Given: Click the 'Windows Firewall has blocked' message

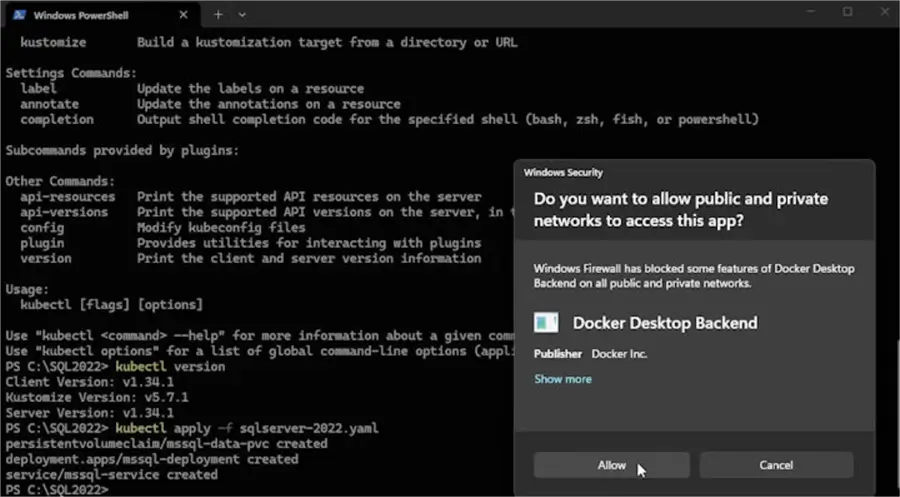Looking at the screenshot, I should 694,276.
